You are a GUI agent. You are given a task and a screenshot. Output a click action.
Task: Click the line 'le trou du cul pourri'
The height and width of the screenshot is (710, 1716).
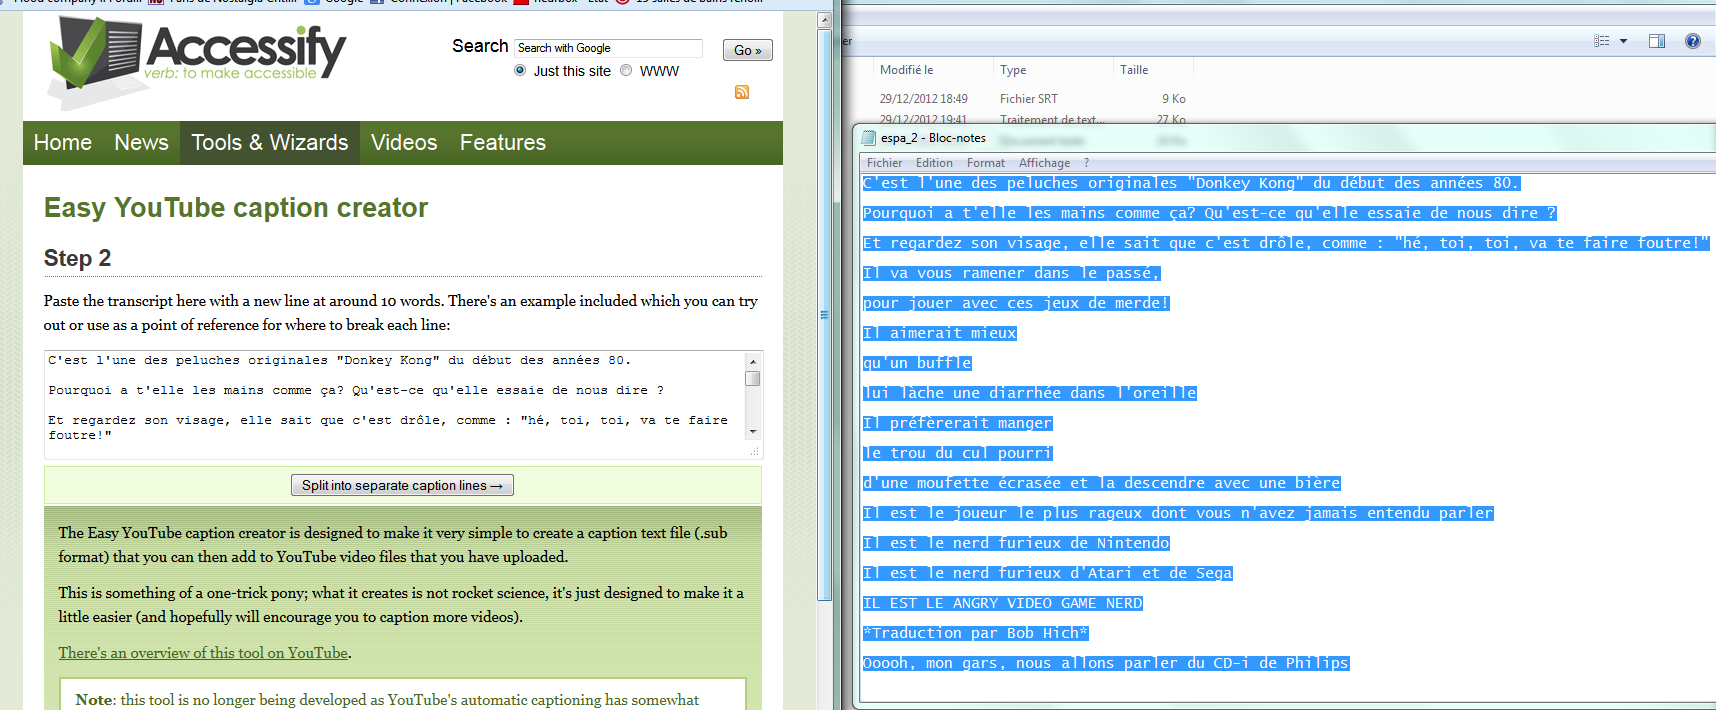(x=958, y=453)
